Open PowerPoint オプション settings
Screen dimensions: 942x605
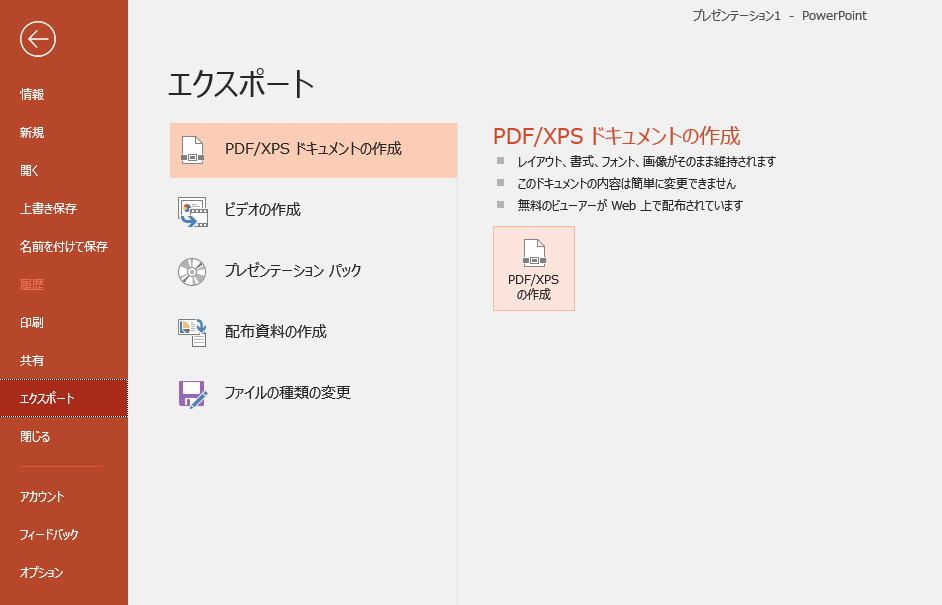point(42,573)
